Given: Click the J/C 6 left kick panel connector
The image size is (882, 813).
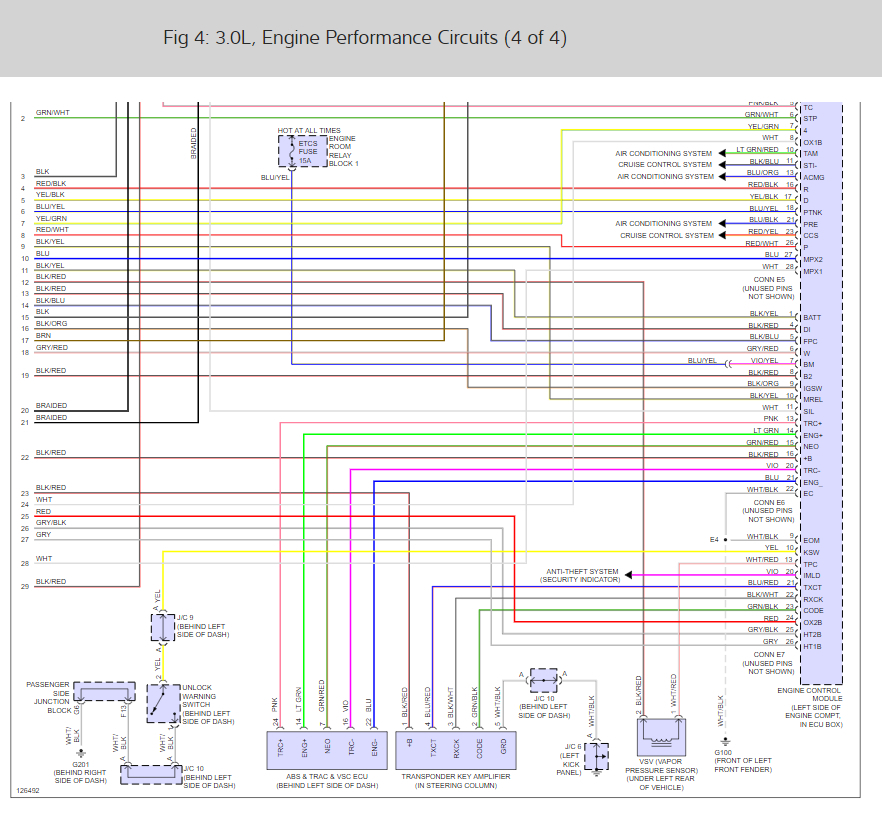Looking at the screenshot, I should pos(596,756).
